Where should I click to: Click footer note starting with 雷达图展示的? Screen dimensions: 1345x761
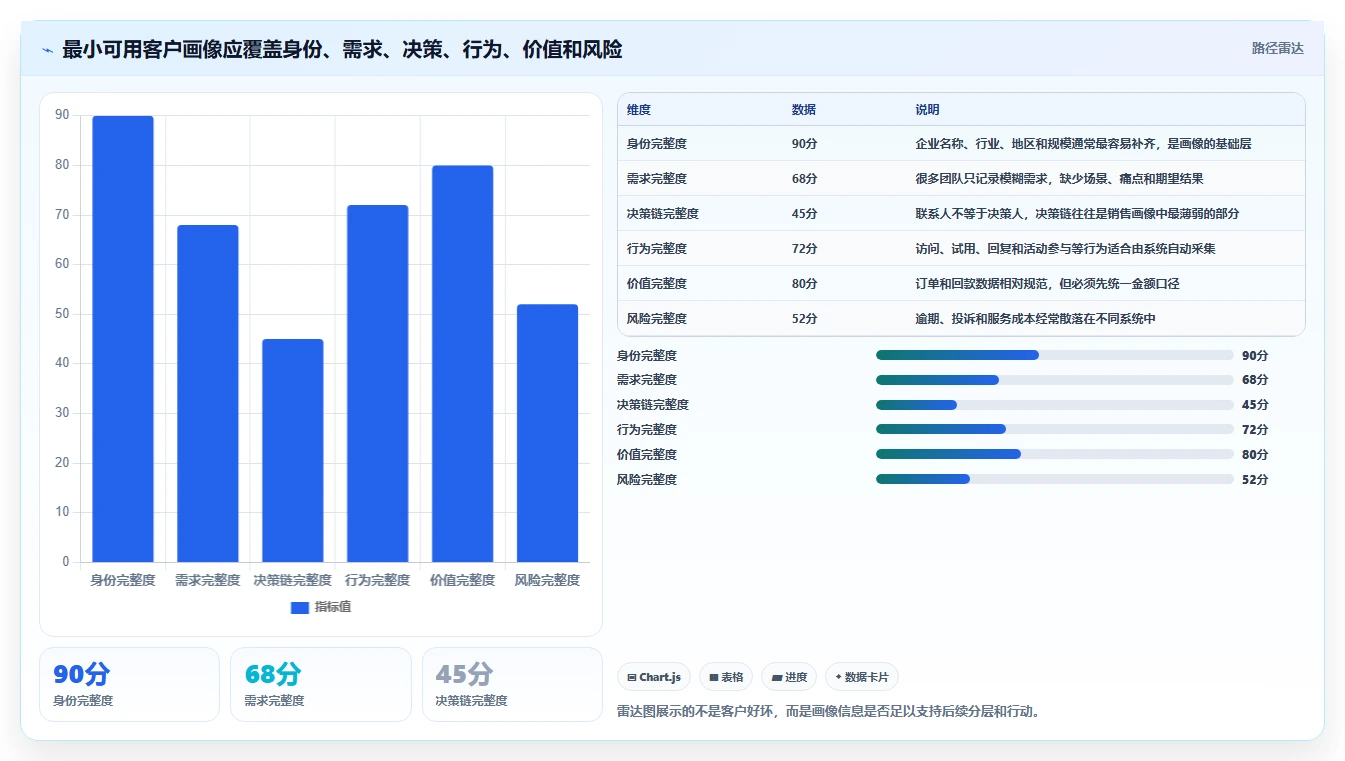point(829,712)
